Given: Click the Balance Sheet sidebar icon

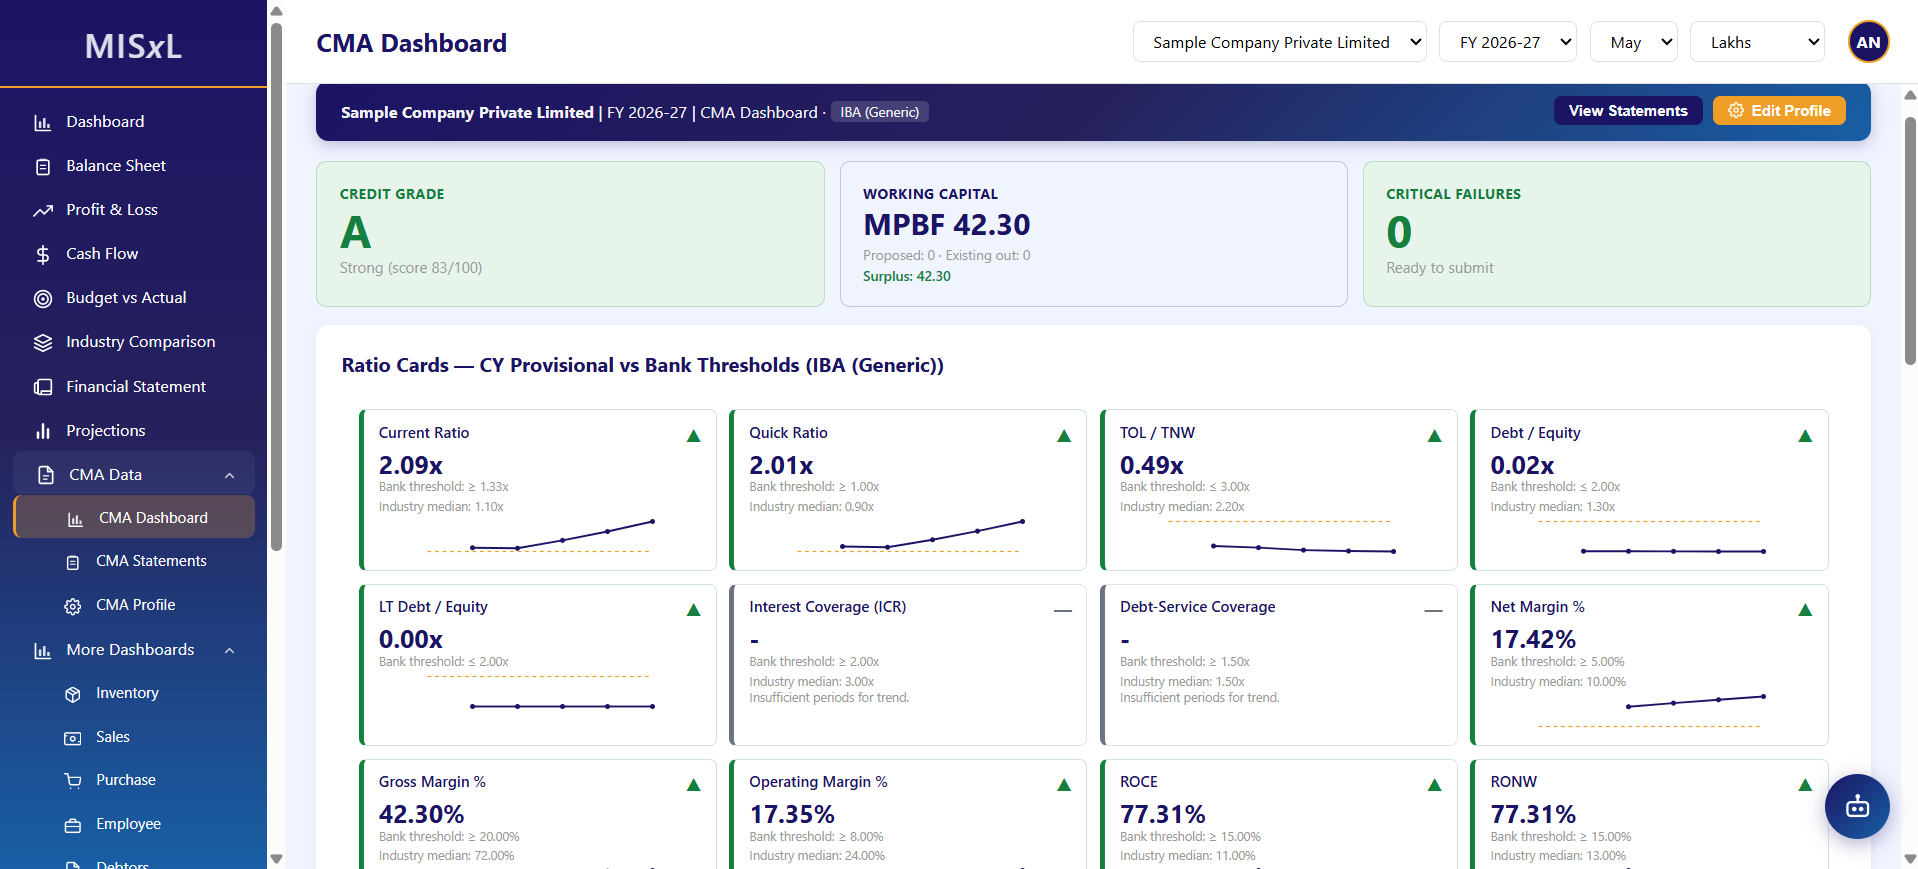Looking at the screenshot, I should [43, 167].
